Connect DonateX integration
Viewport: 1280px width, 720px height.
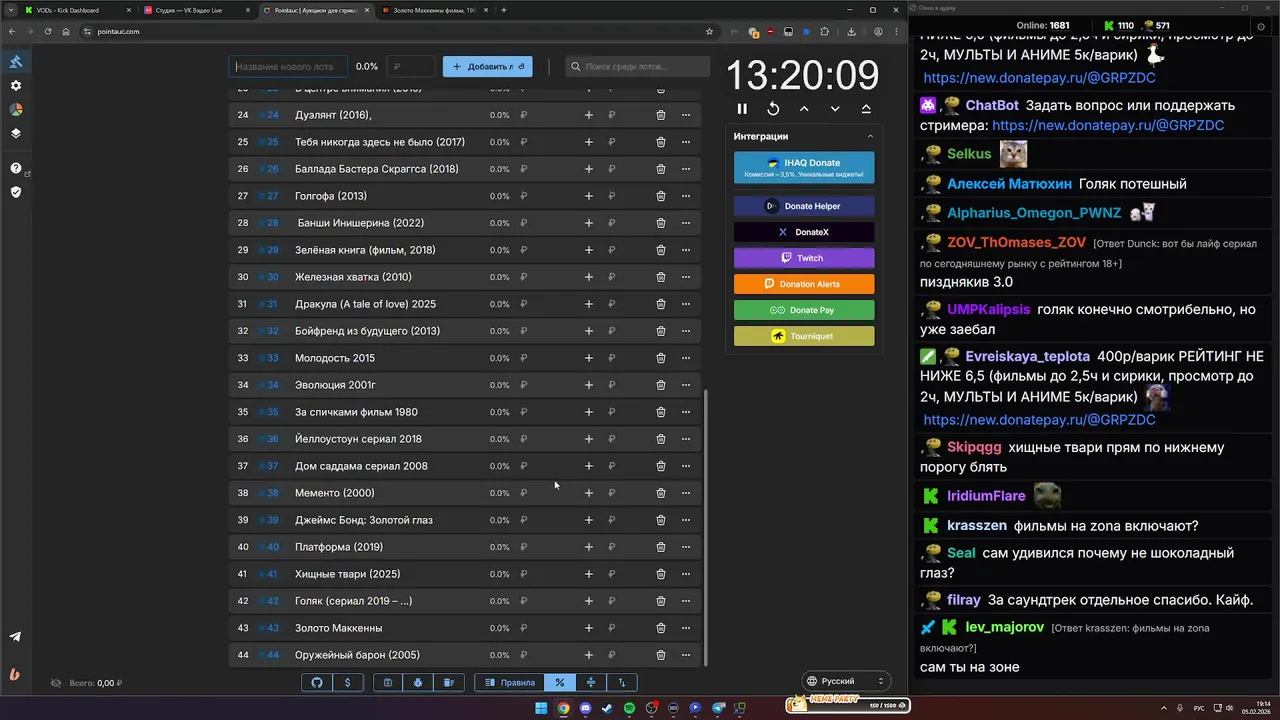pos(804,232)
